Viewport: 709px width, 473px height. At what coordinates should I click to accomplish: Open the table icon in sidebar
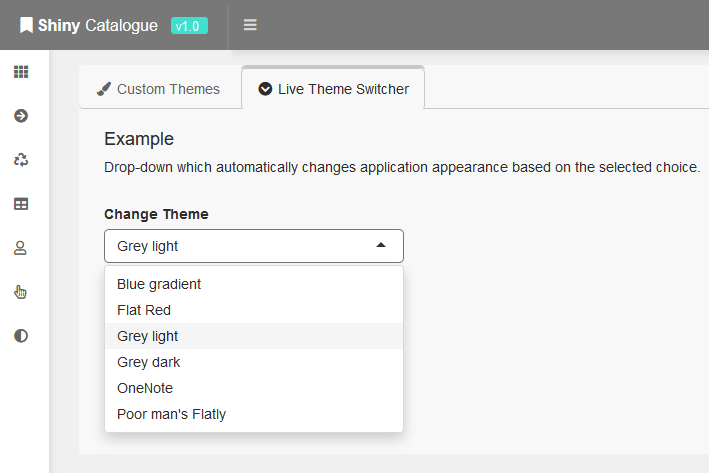pos(21,204)
